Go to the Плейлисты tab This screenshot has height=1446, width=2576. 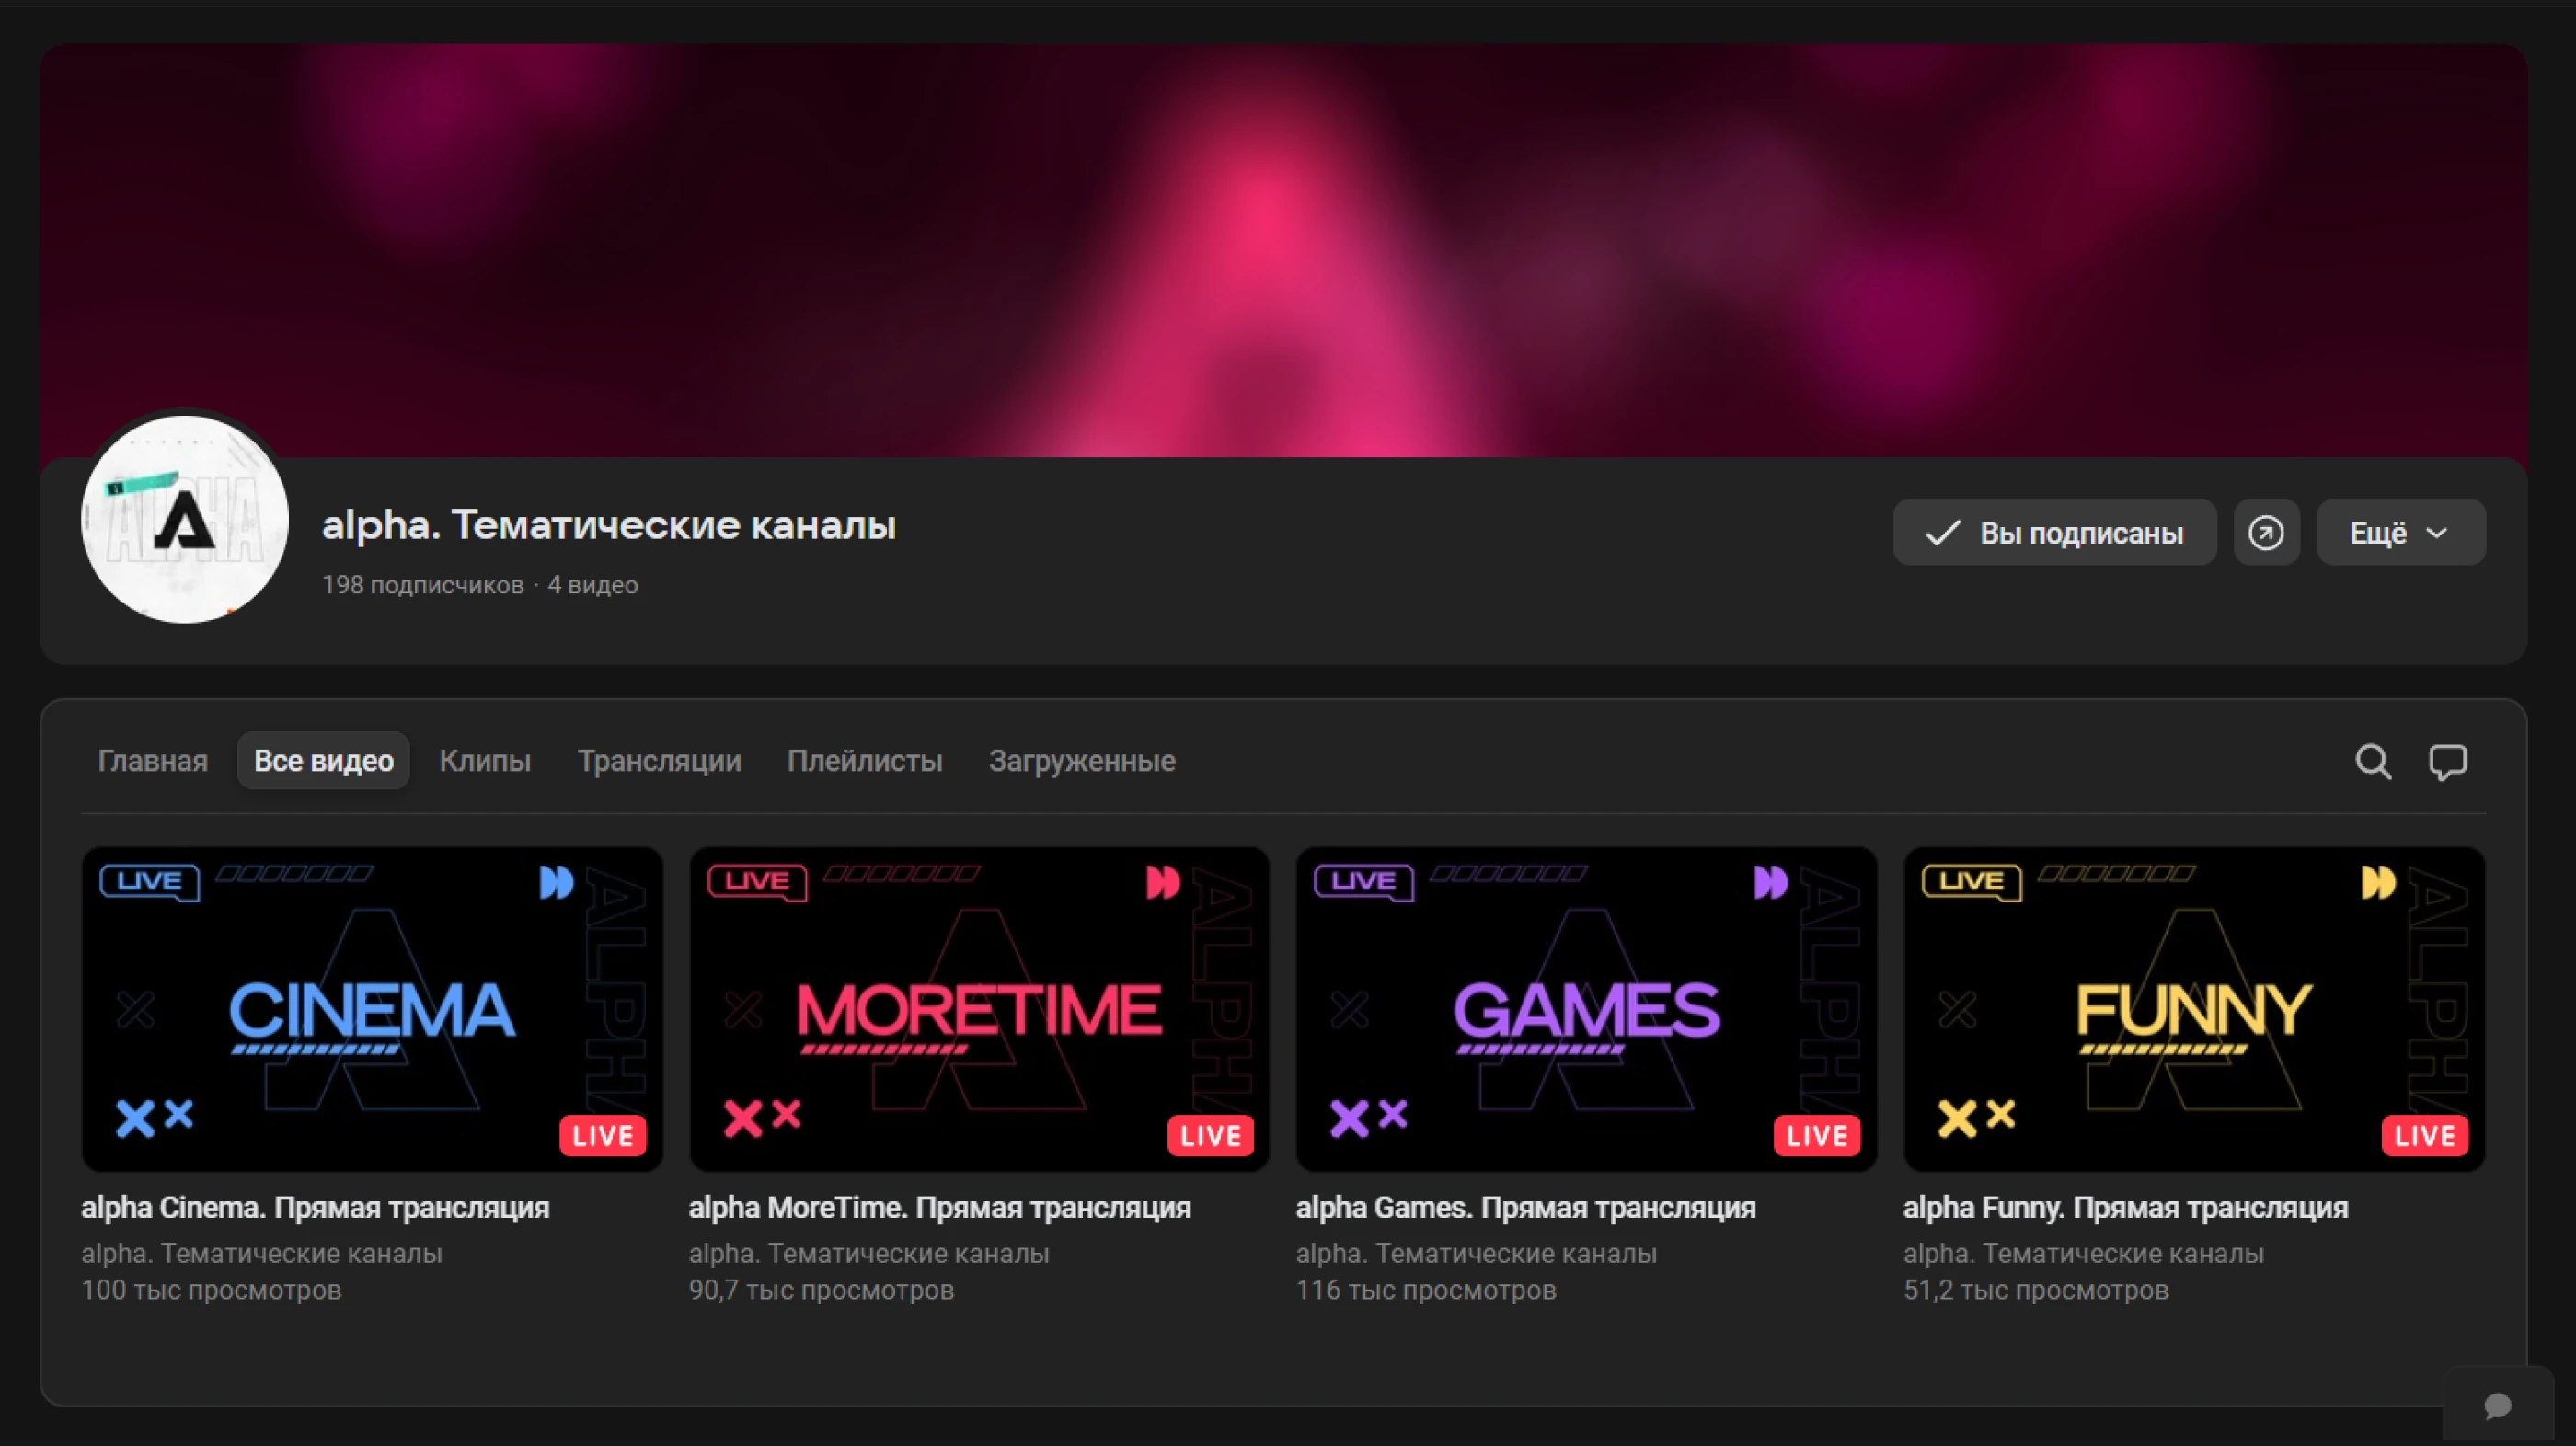pyautogui.click(x=864, y=761)
